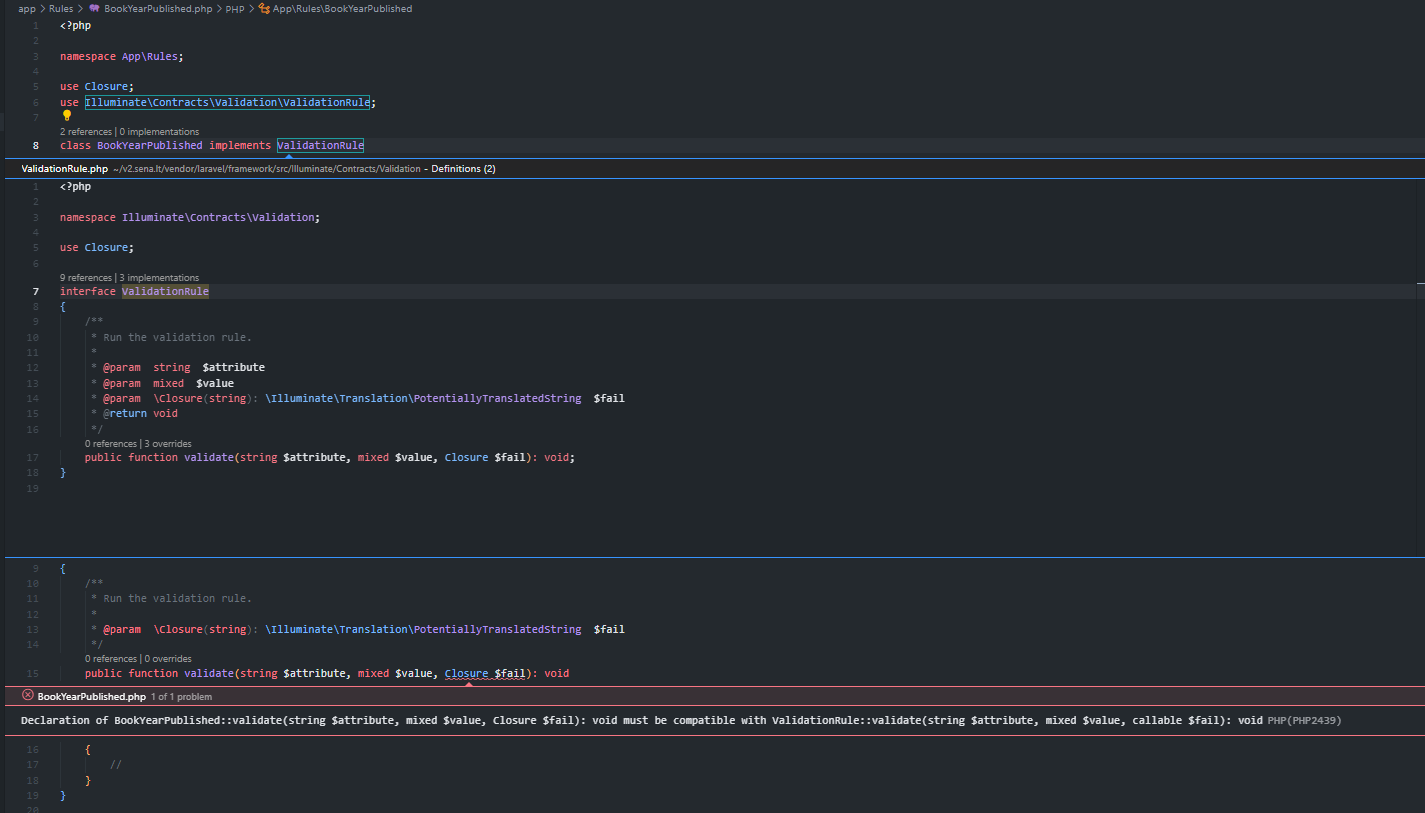Open ValidationRule.php peek title file name
This screenshot has height=813, width=1425.
click(64, 169)
